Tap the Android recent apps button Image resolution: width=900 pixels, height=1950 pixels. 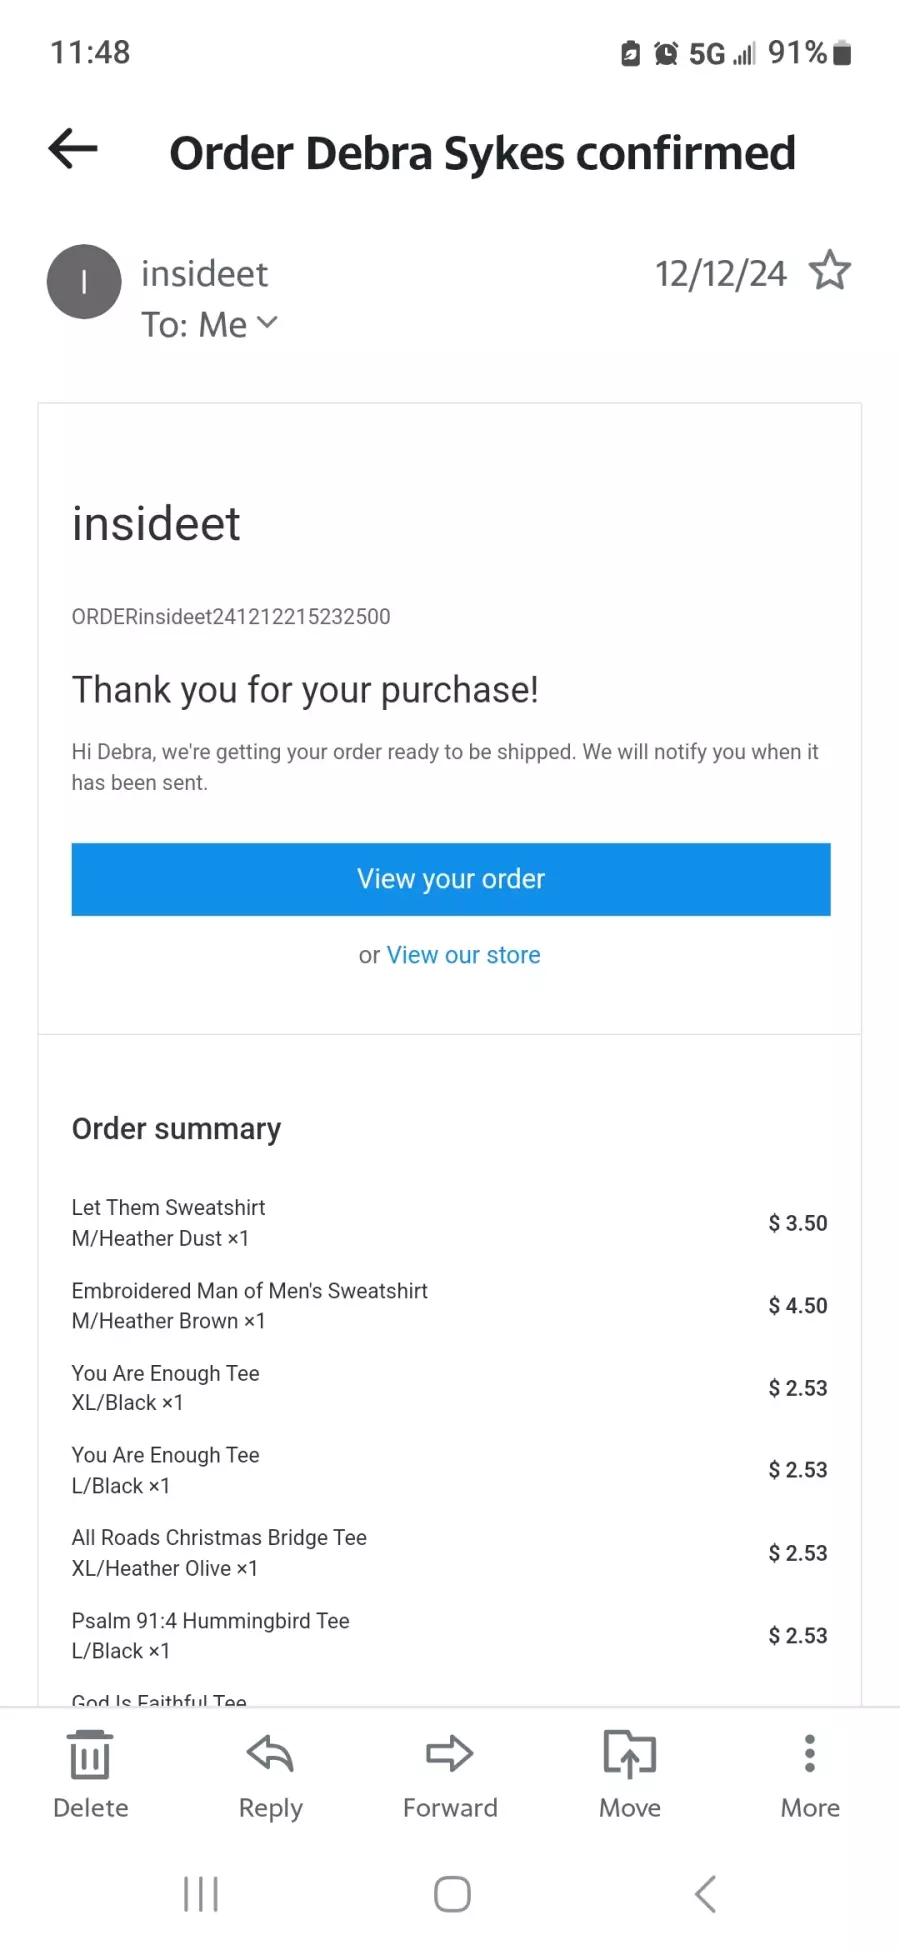coord(201,1894)
